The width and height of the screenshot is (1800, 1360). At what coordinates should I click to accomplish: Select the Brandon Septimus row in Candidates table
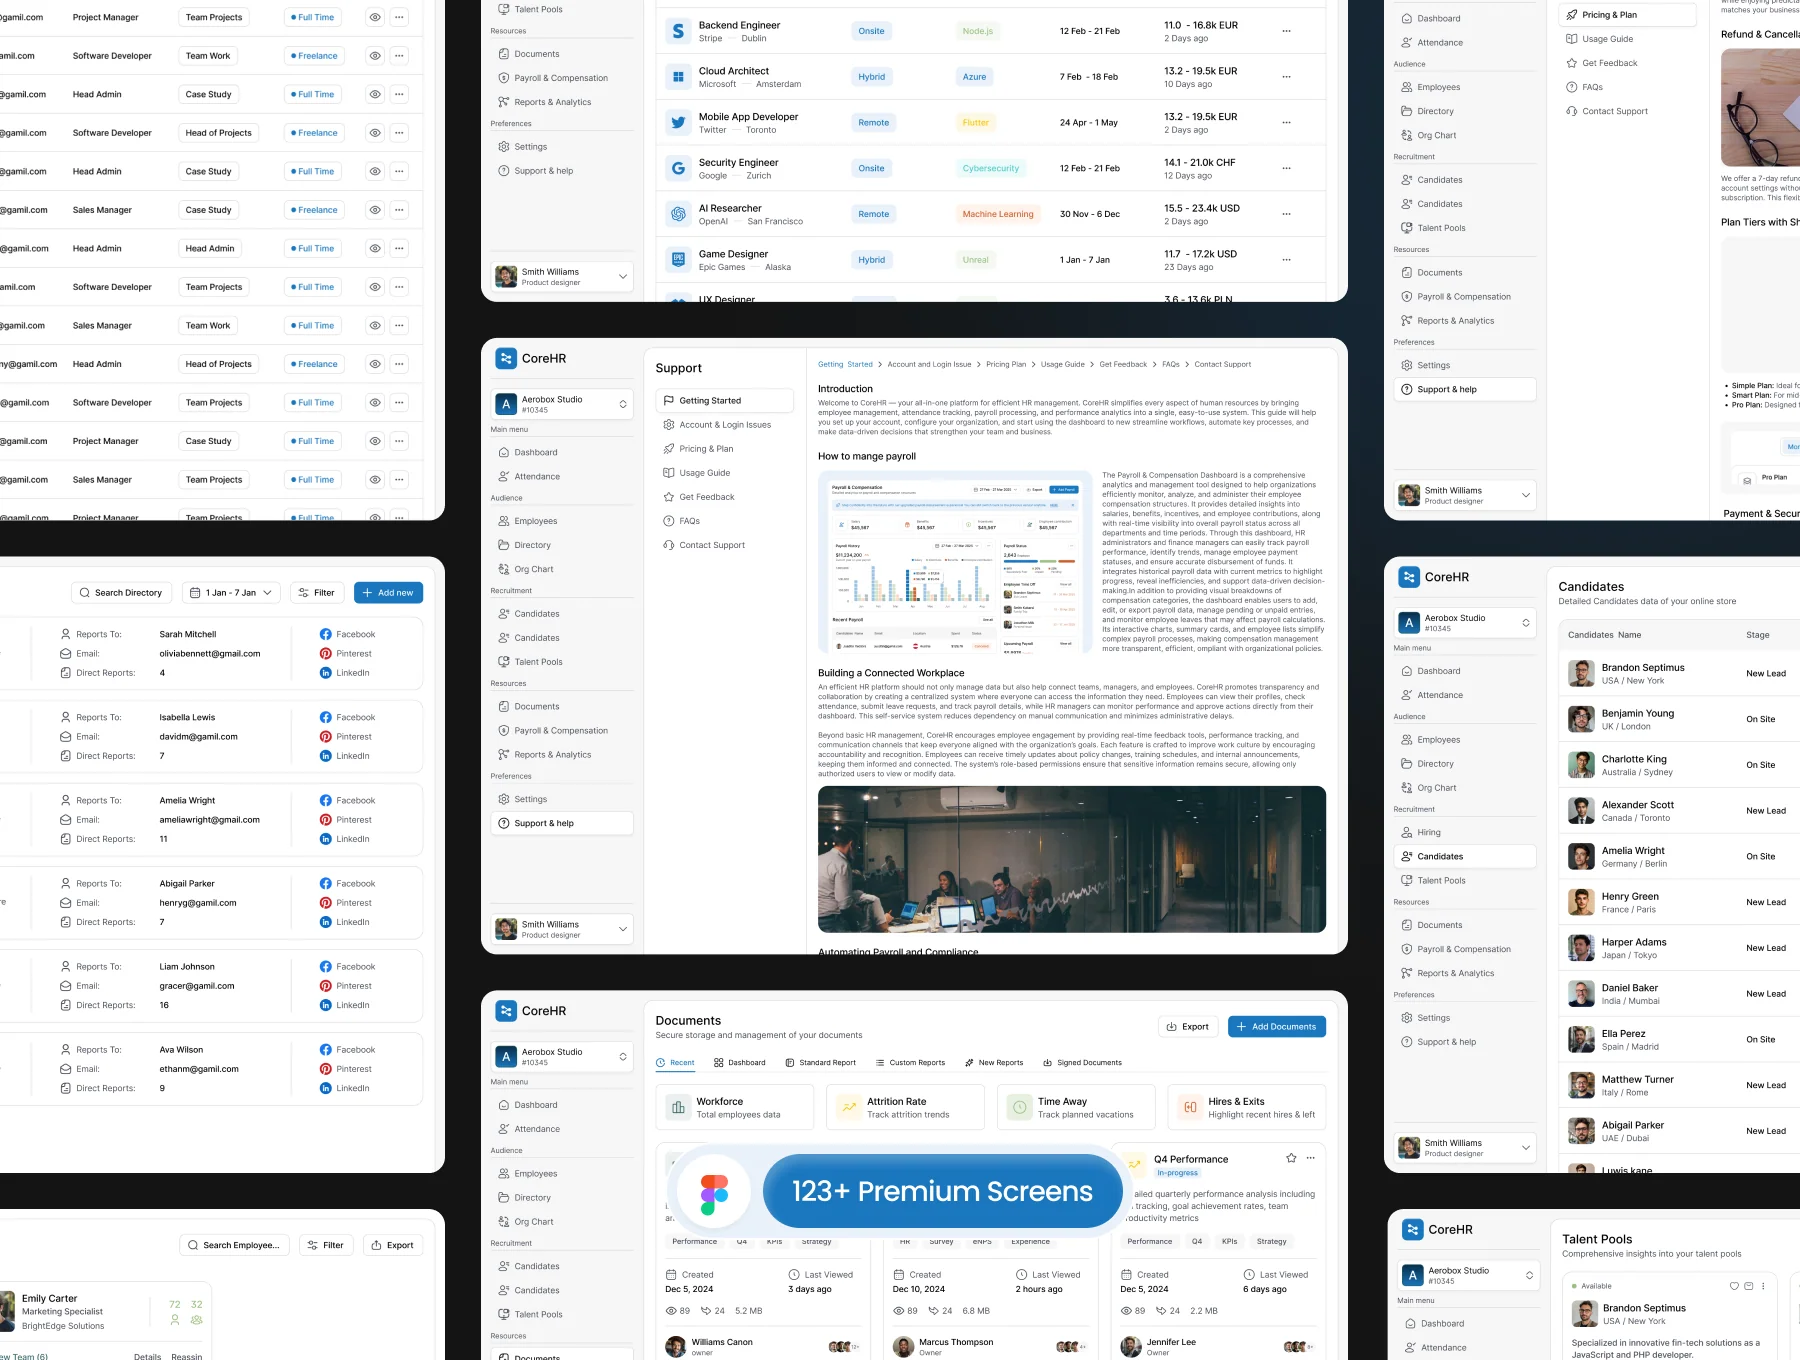(x=1678, y=674)
